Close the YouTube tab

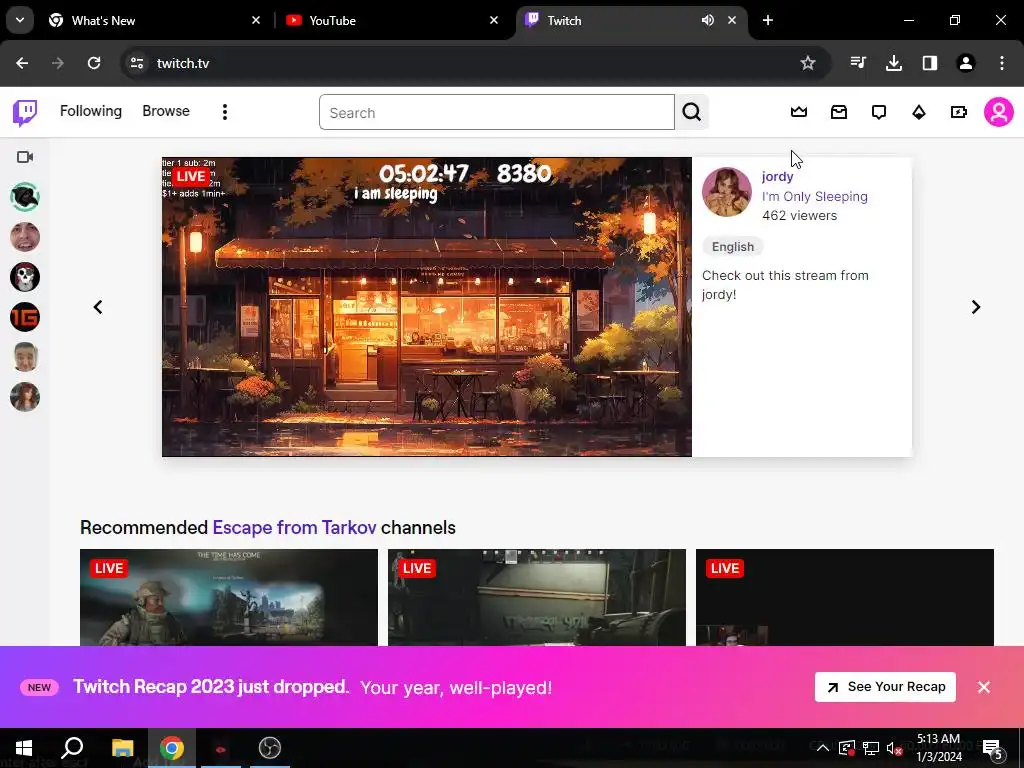click(494, 20)
